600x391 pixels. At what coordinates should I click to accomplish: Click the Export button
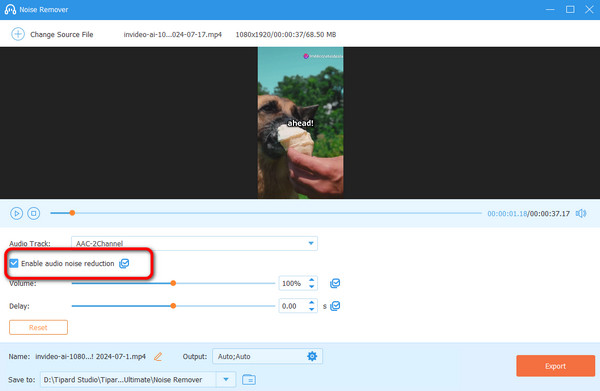555,366
